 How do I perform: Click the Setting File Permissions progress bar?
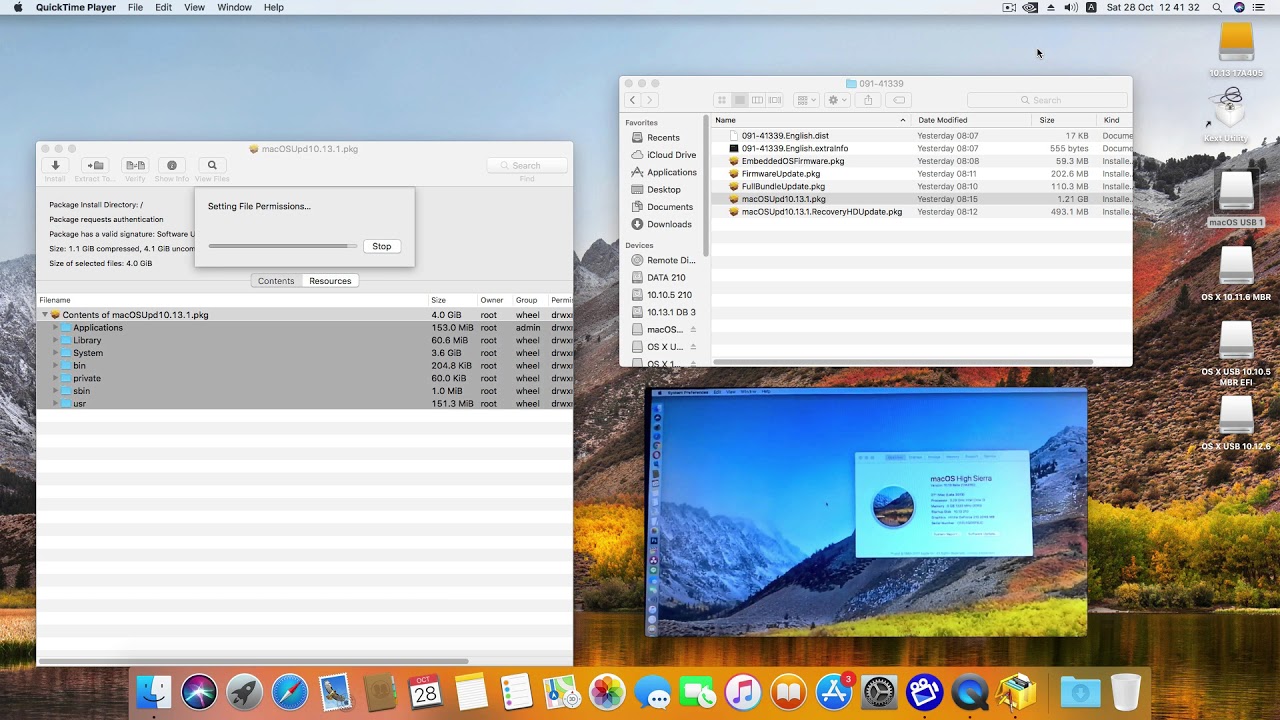click(283, 246)
